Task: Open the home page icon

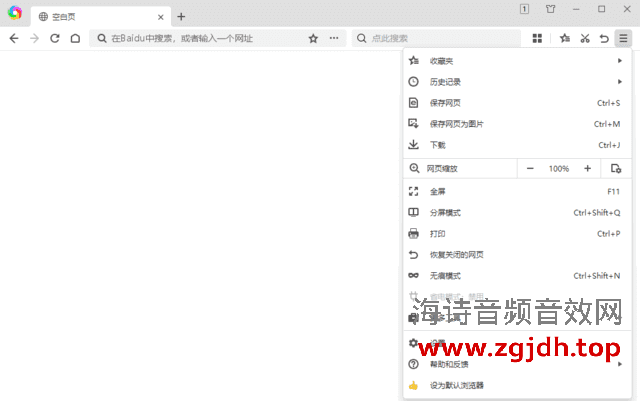Action: 75,38
